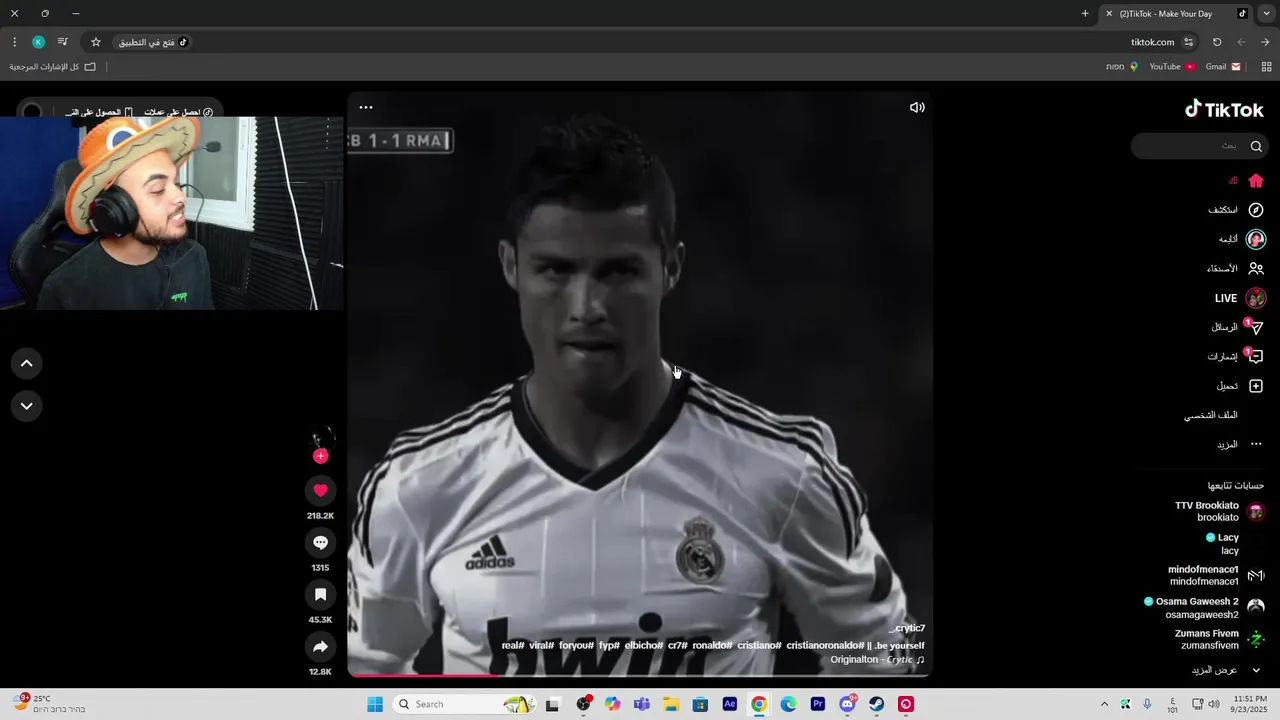Open followed account TTV Brookiato
The width and height of the screenshot is (1280, 720).
[1219, 511]
